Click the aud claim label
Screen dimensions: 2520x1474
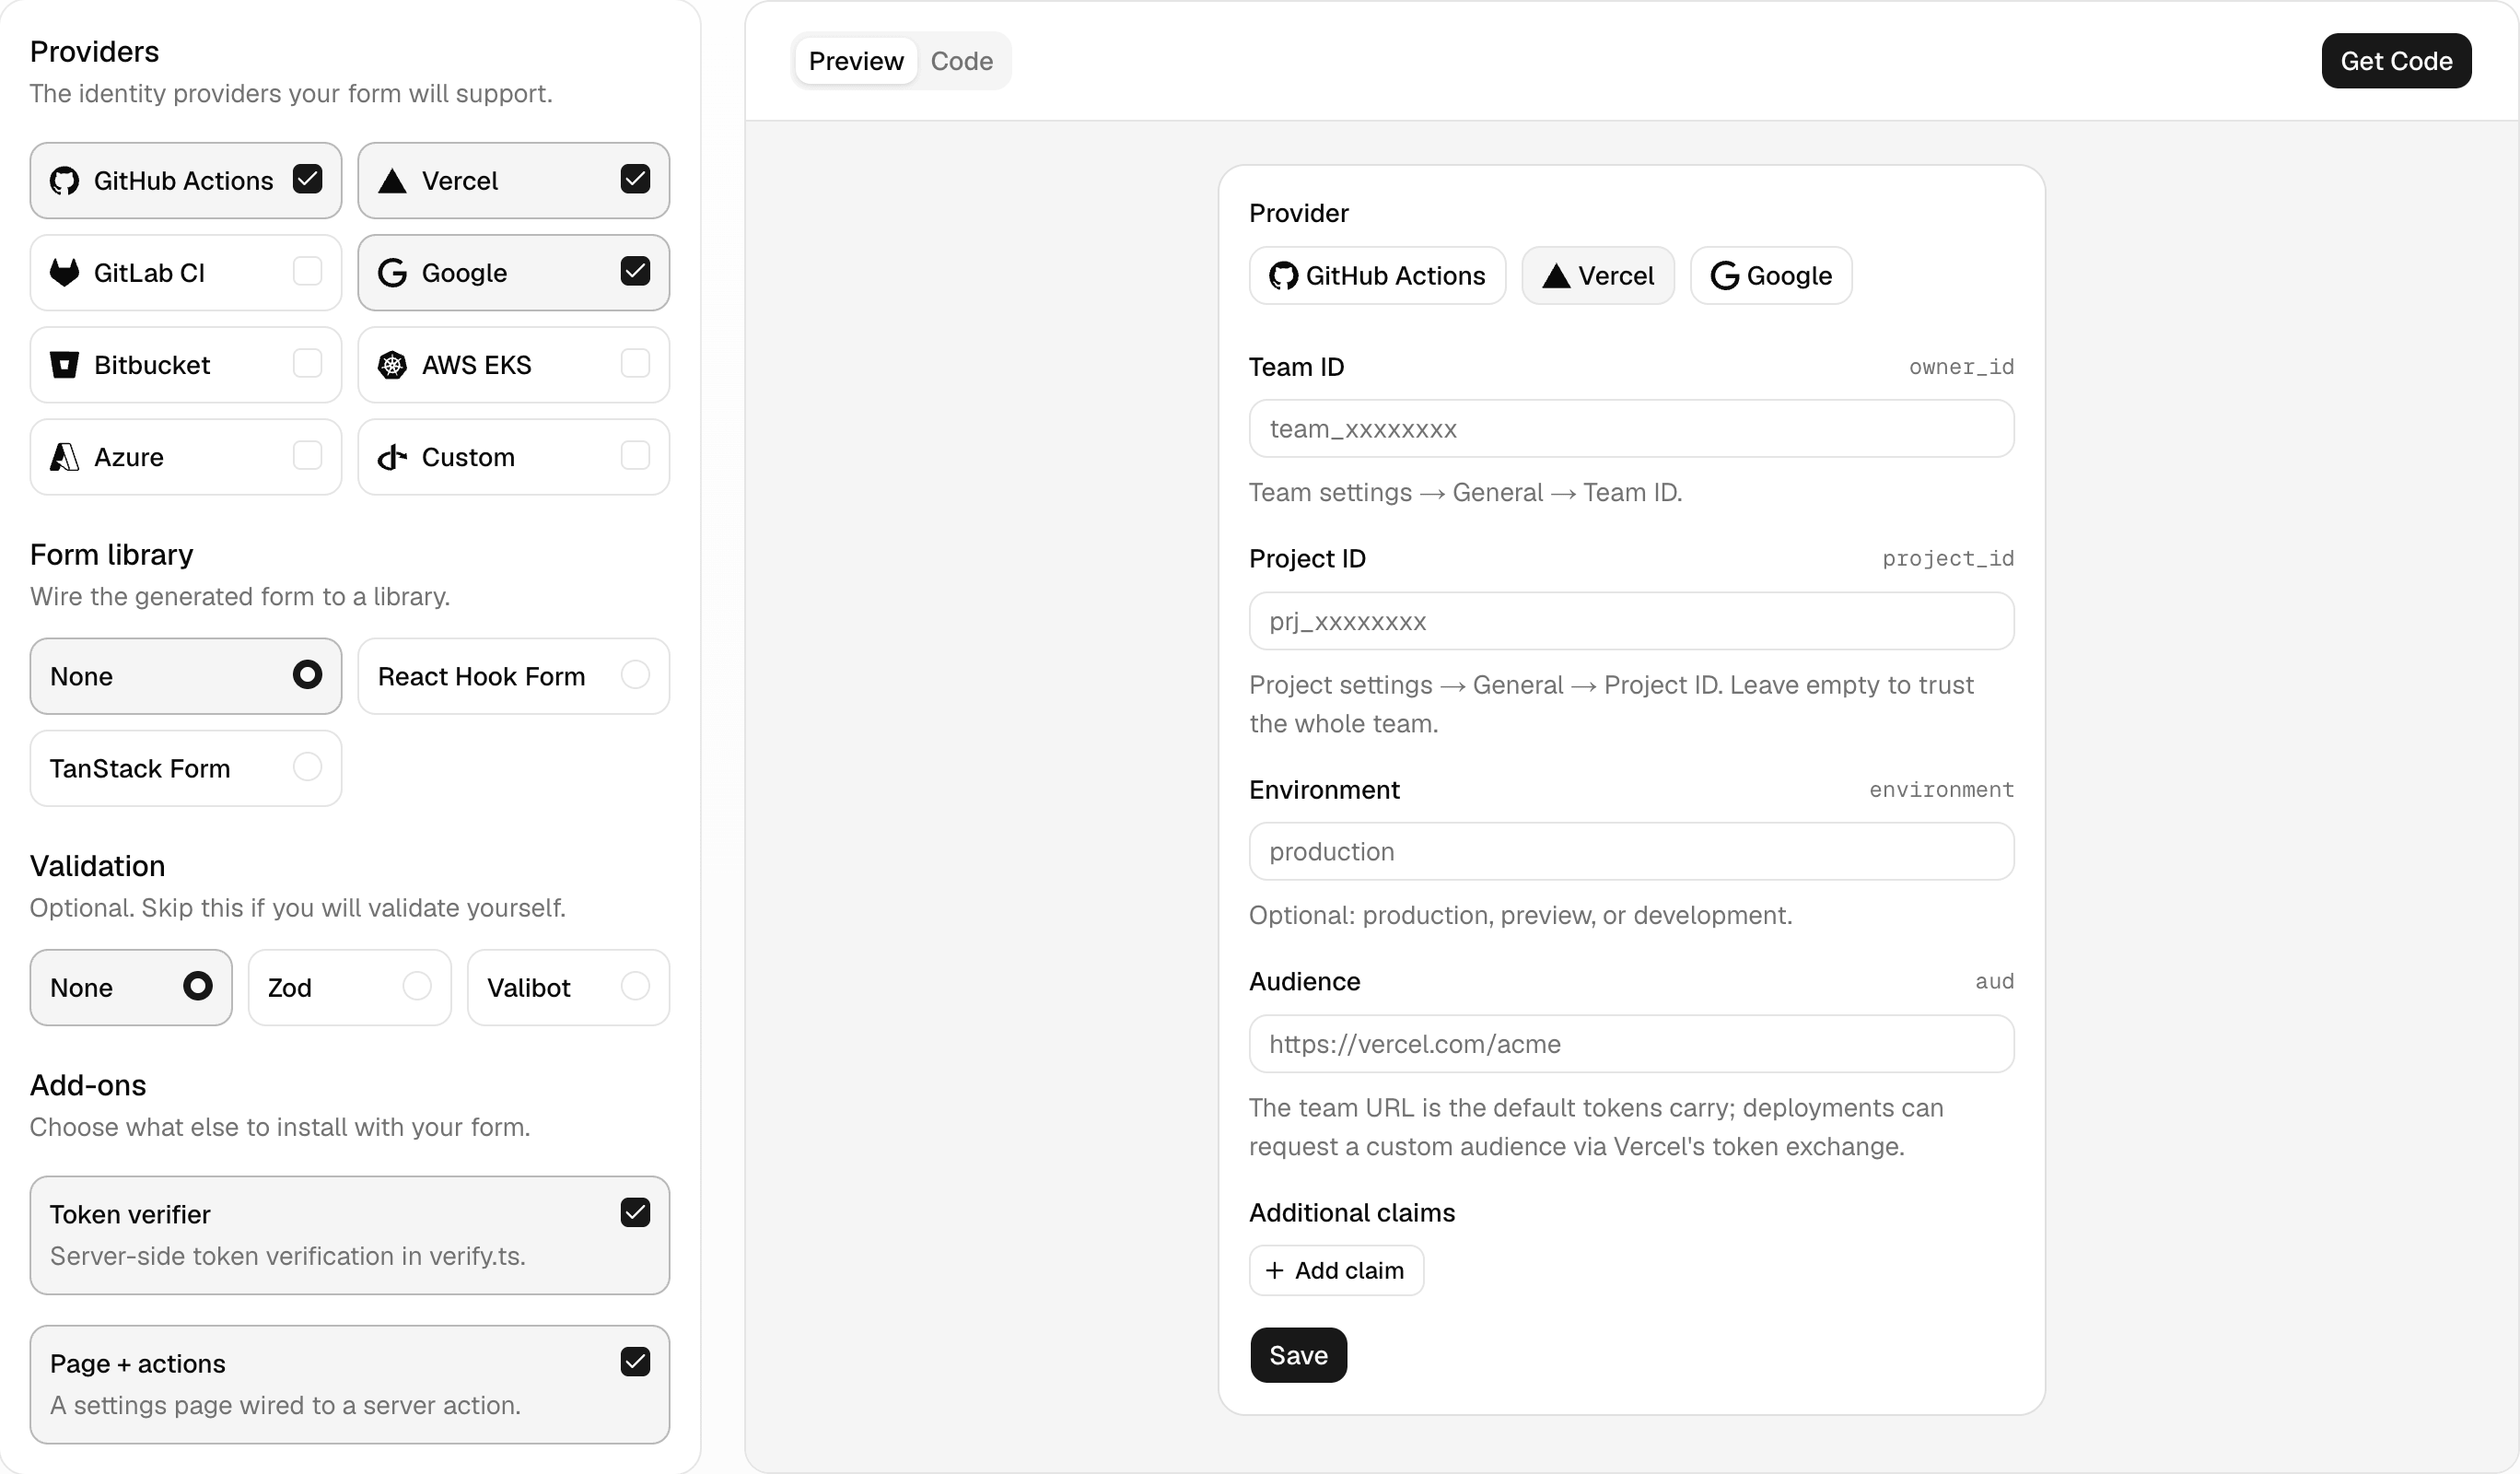(1994, 982)
